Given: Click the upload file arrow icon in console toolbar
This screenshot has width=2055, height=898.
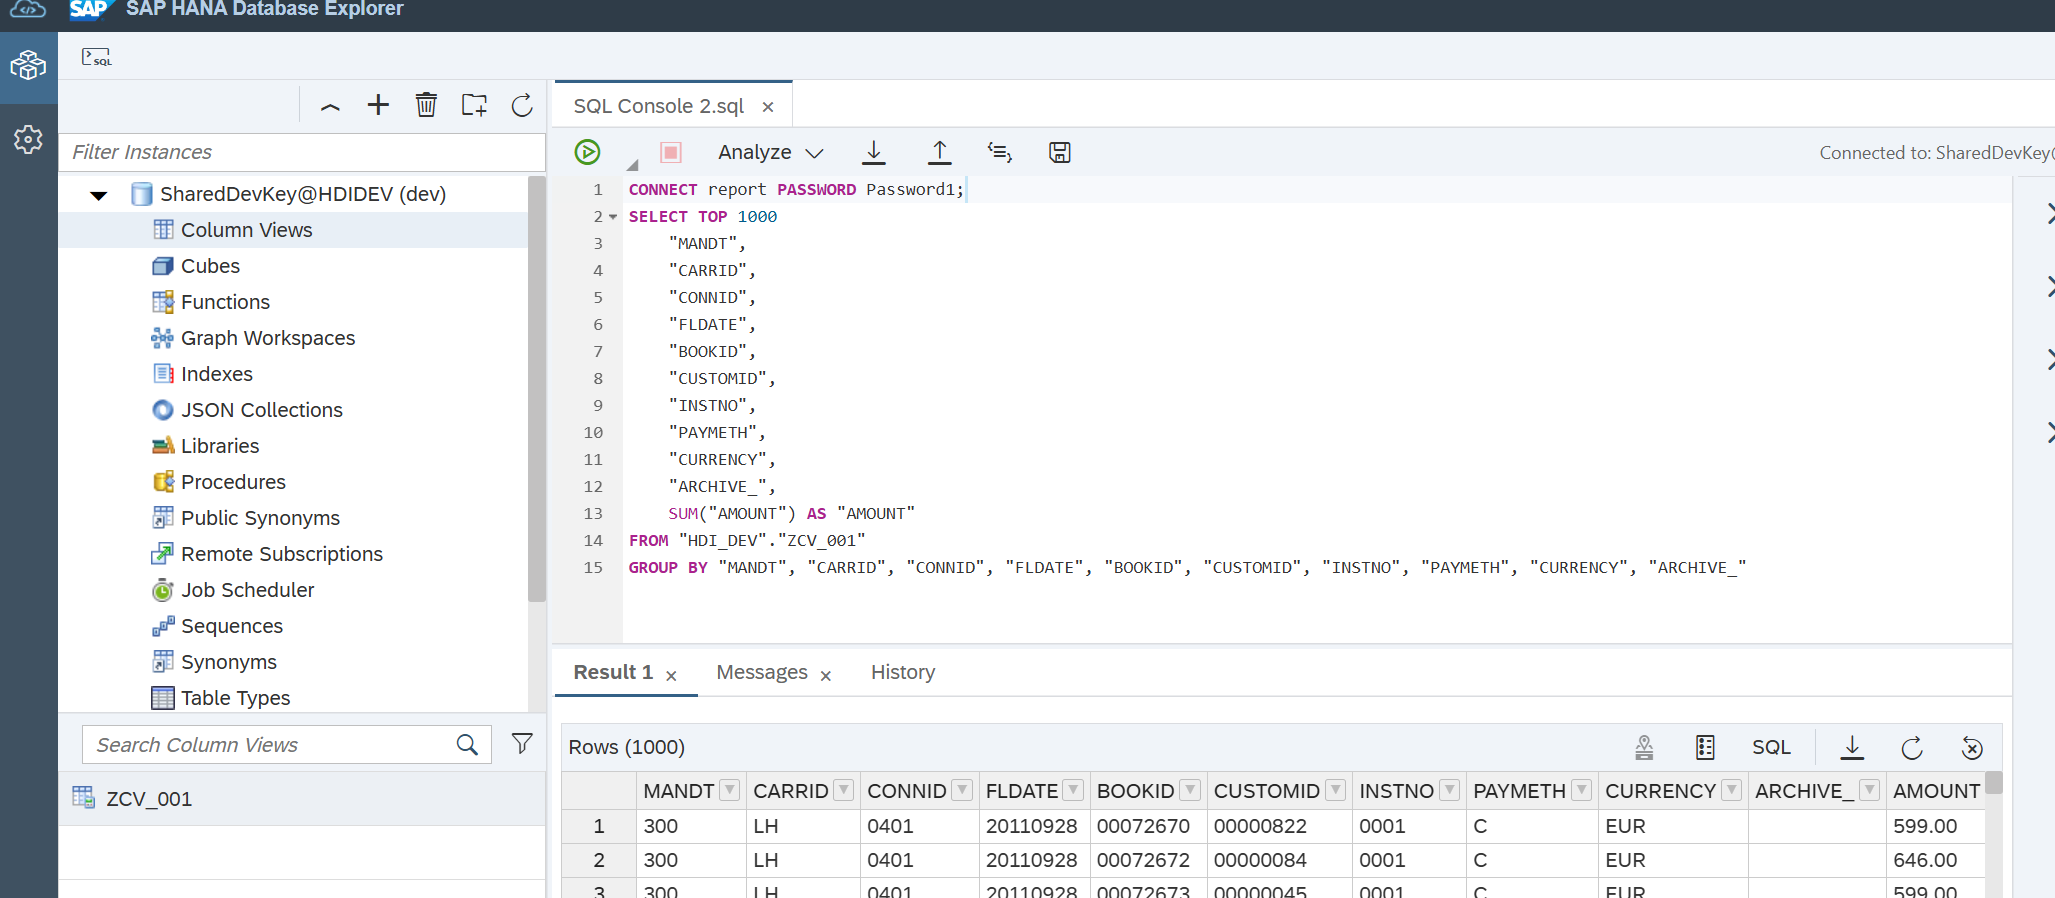Looking at the screenshot, I should point(939,152).
